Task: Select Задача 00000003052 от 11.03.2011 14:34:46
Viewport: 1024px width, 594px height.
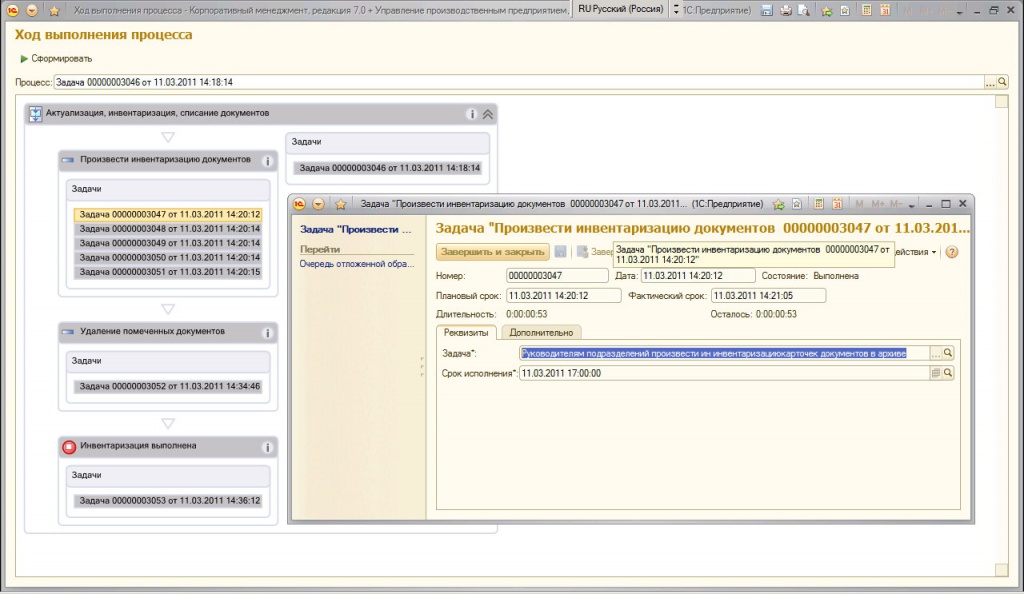Action: pyautogui.click(x=168, y=386)
